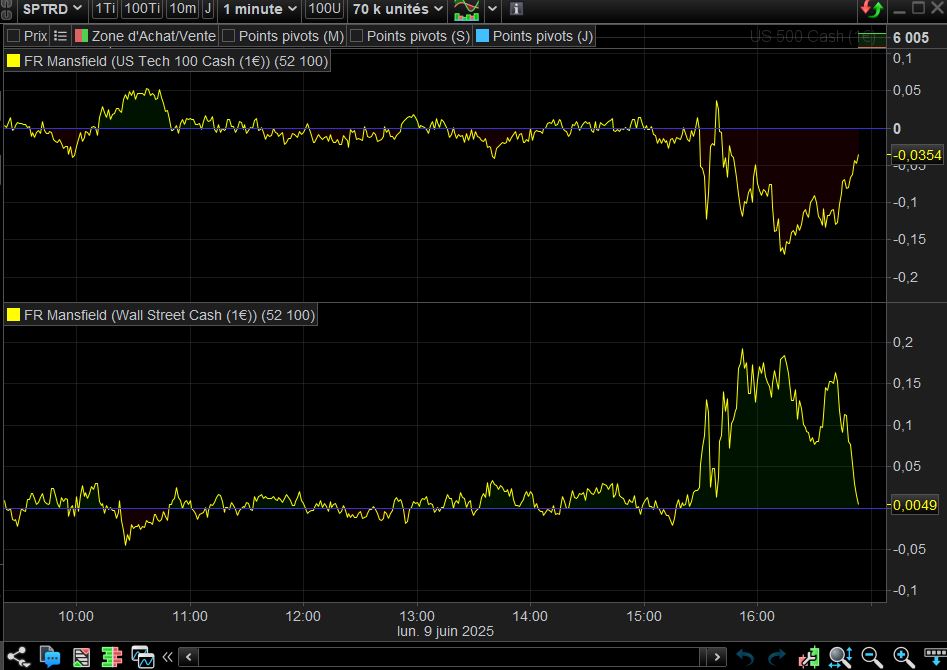This screenshot has width=947, height=670.
Task: Open the orders list icon
Action: [x=81, y=657]
